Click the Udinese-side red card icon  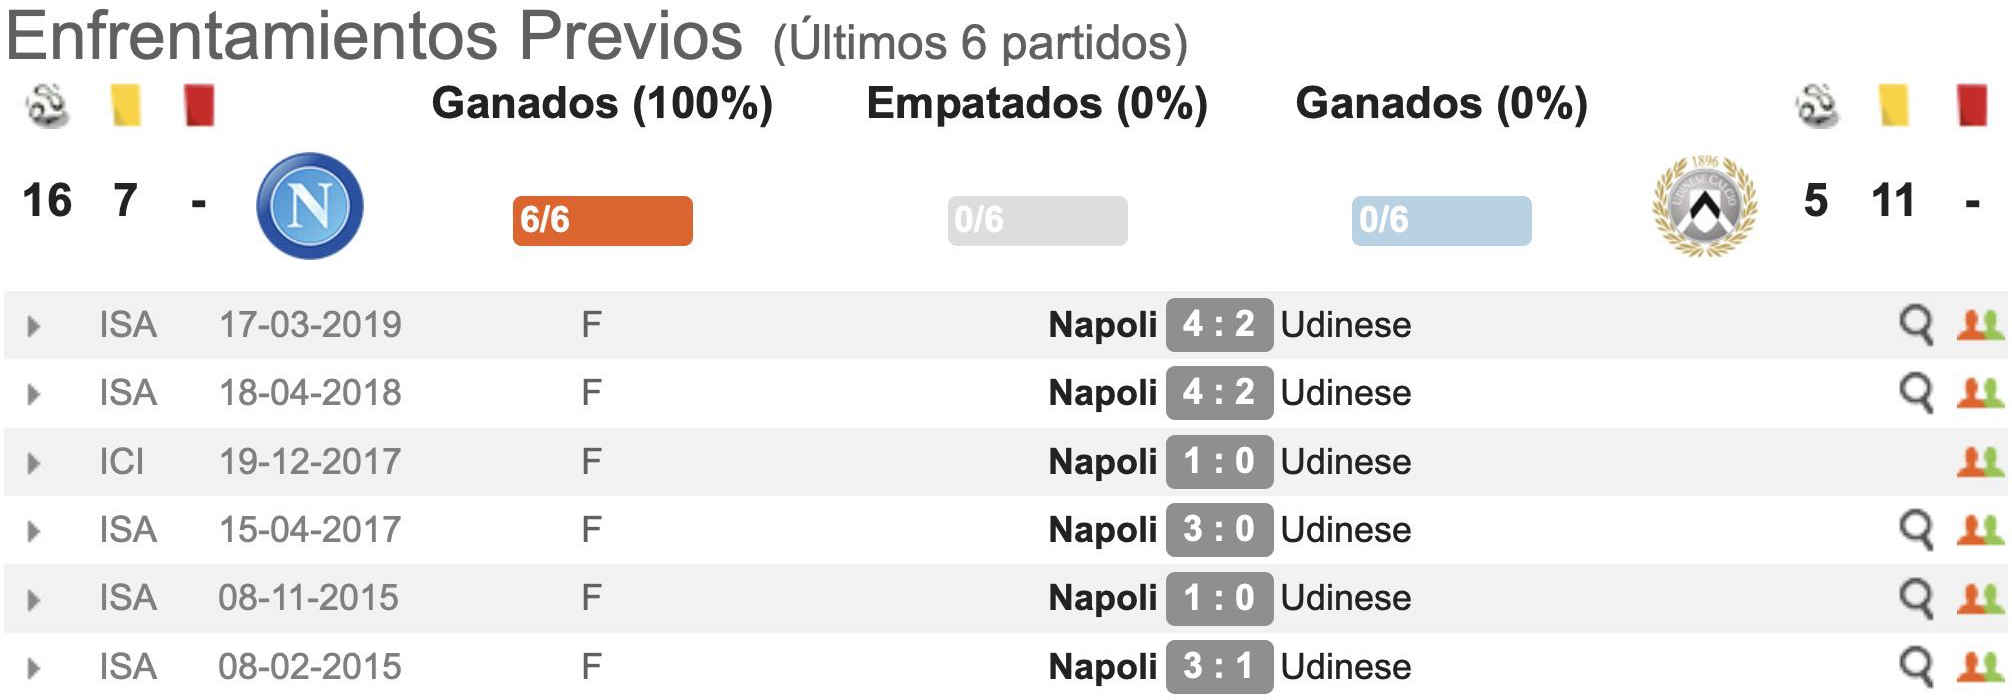click(x=1971, y=105)
